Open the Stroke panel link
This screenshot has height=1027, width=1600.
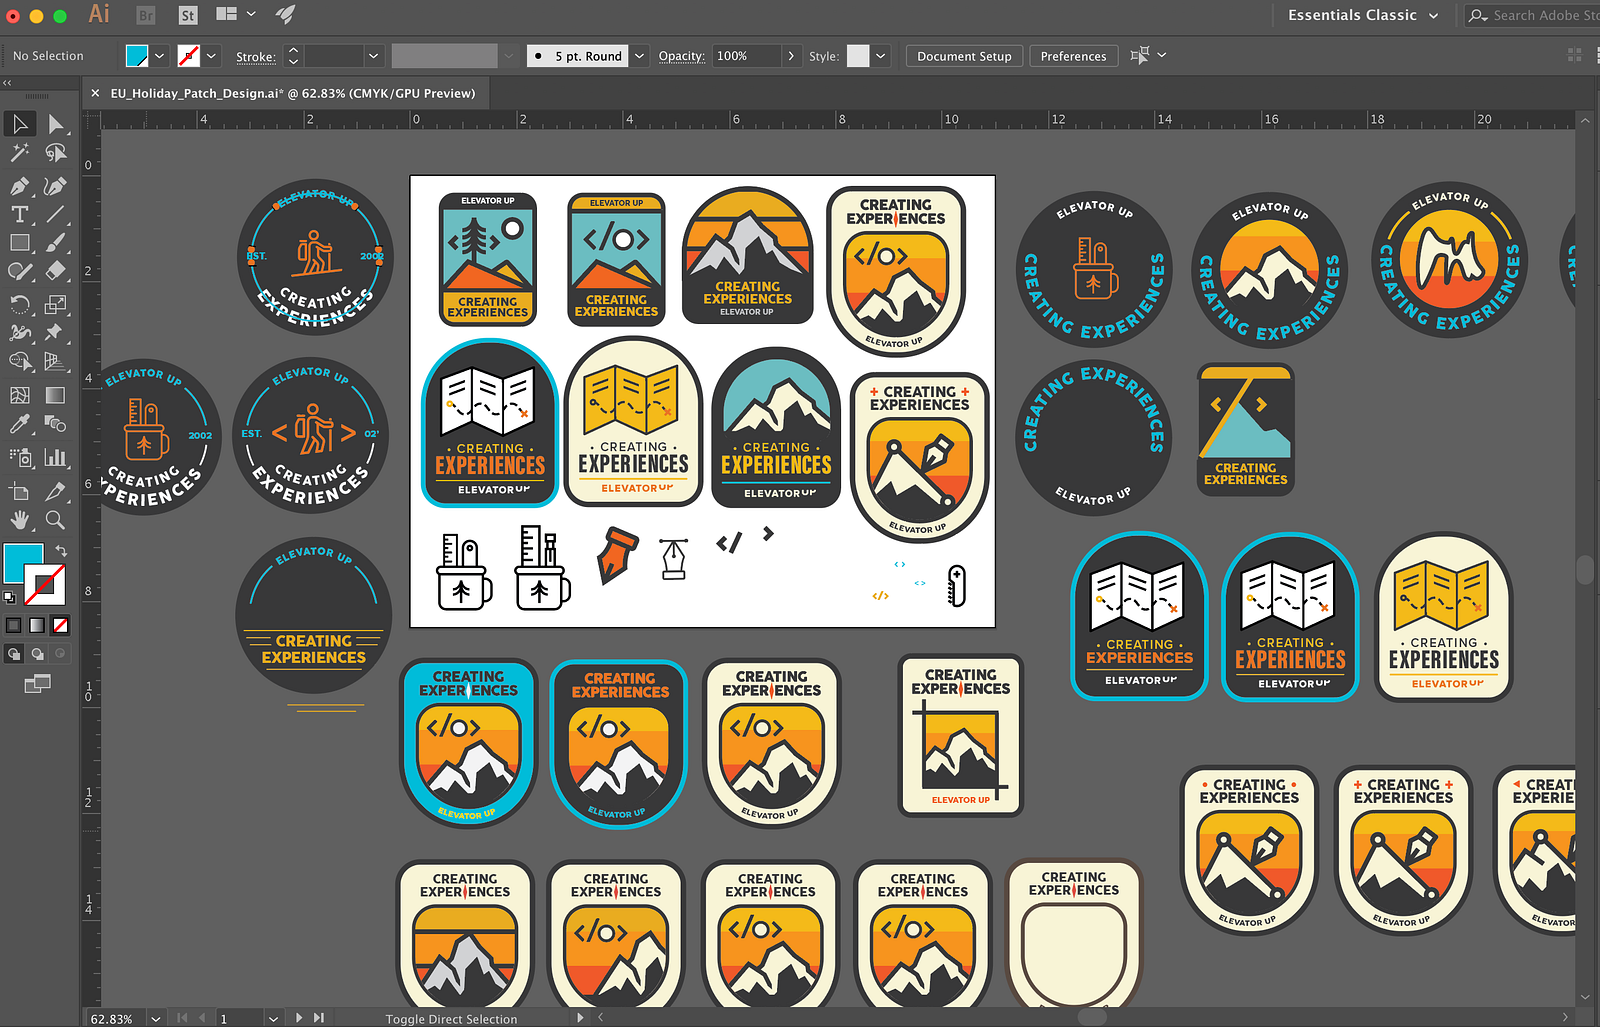click(256, 57)
